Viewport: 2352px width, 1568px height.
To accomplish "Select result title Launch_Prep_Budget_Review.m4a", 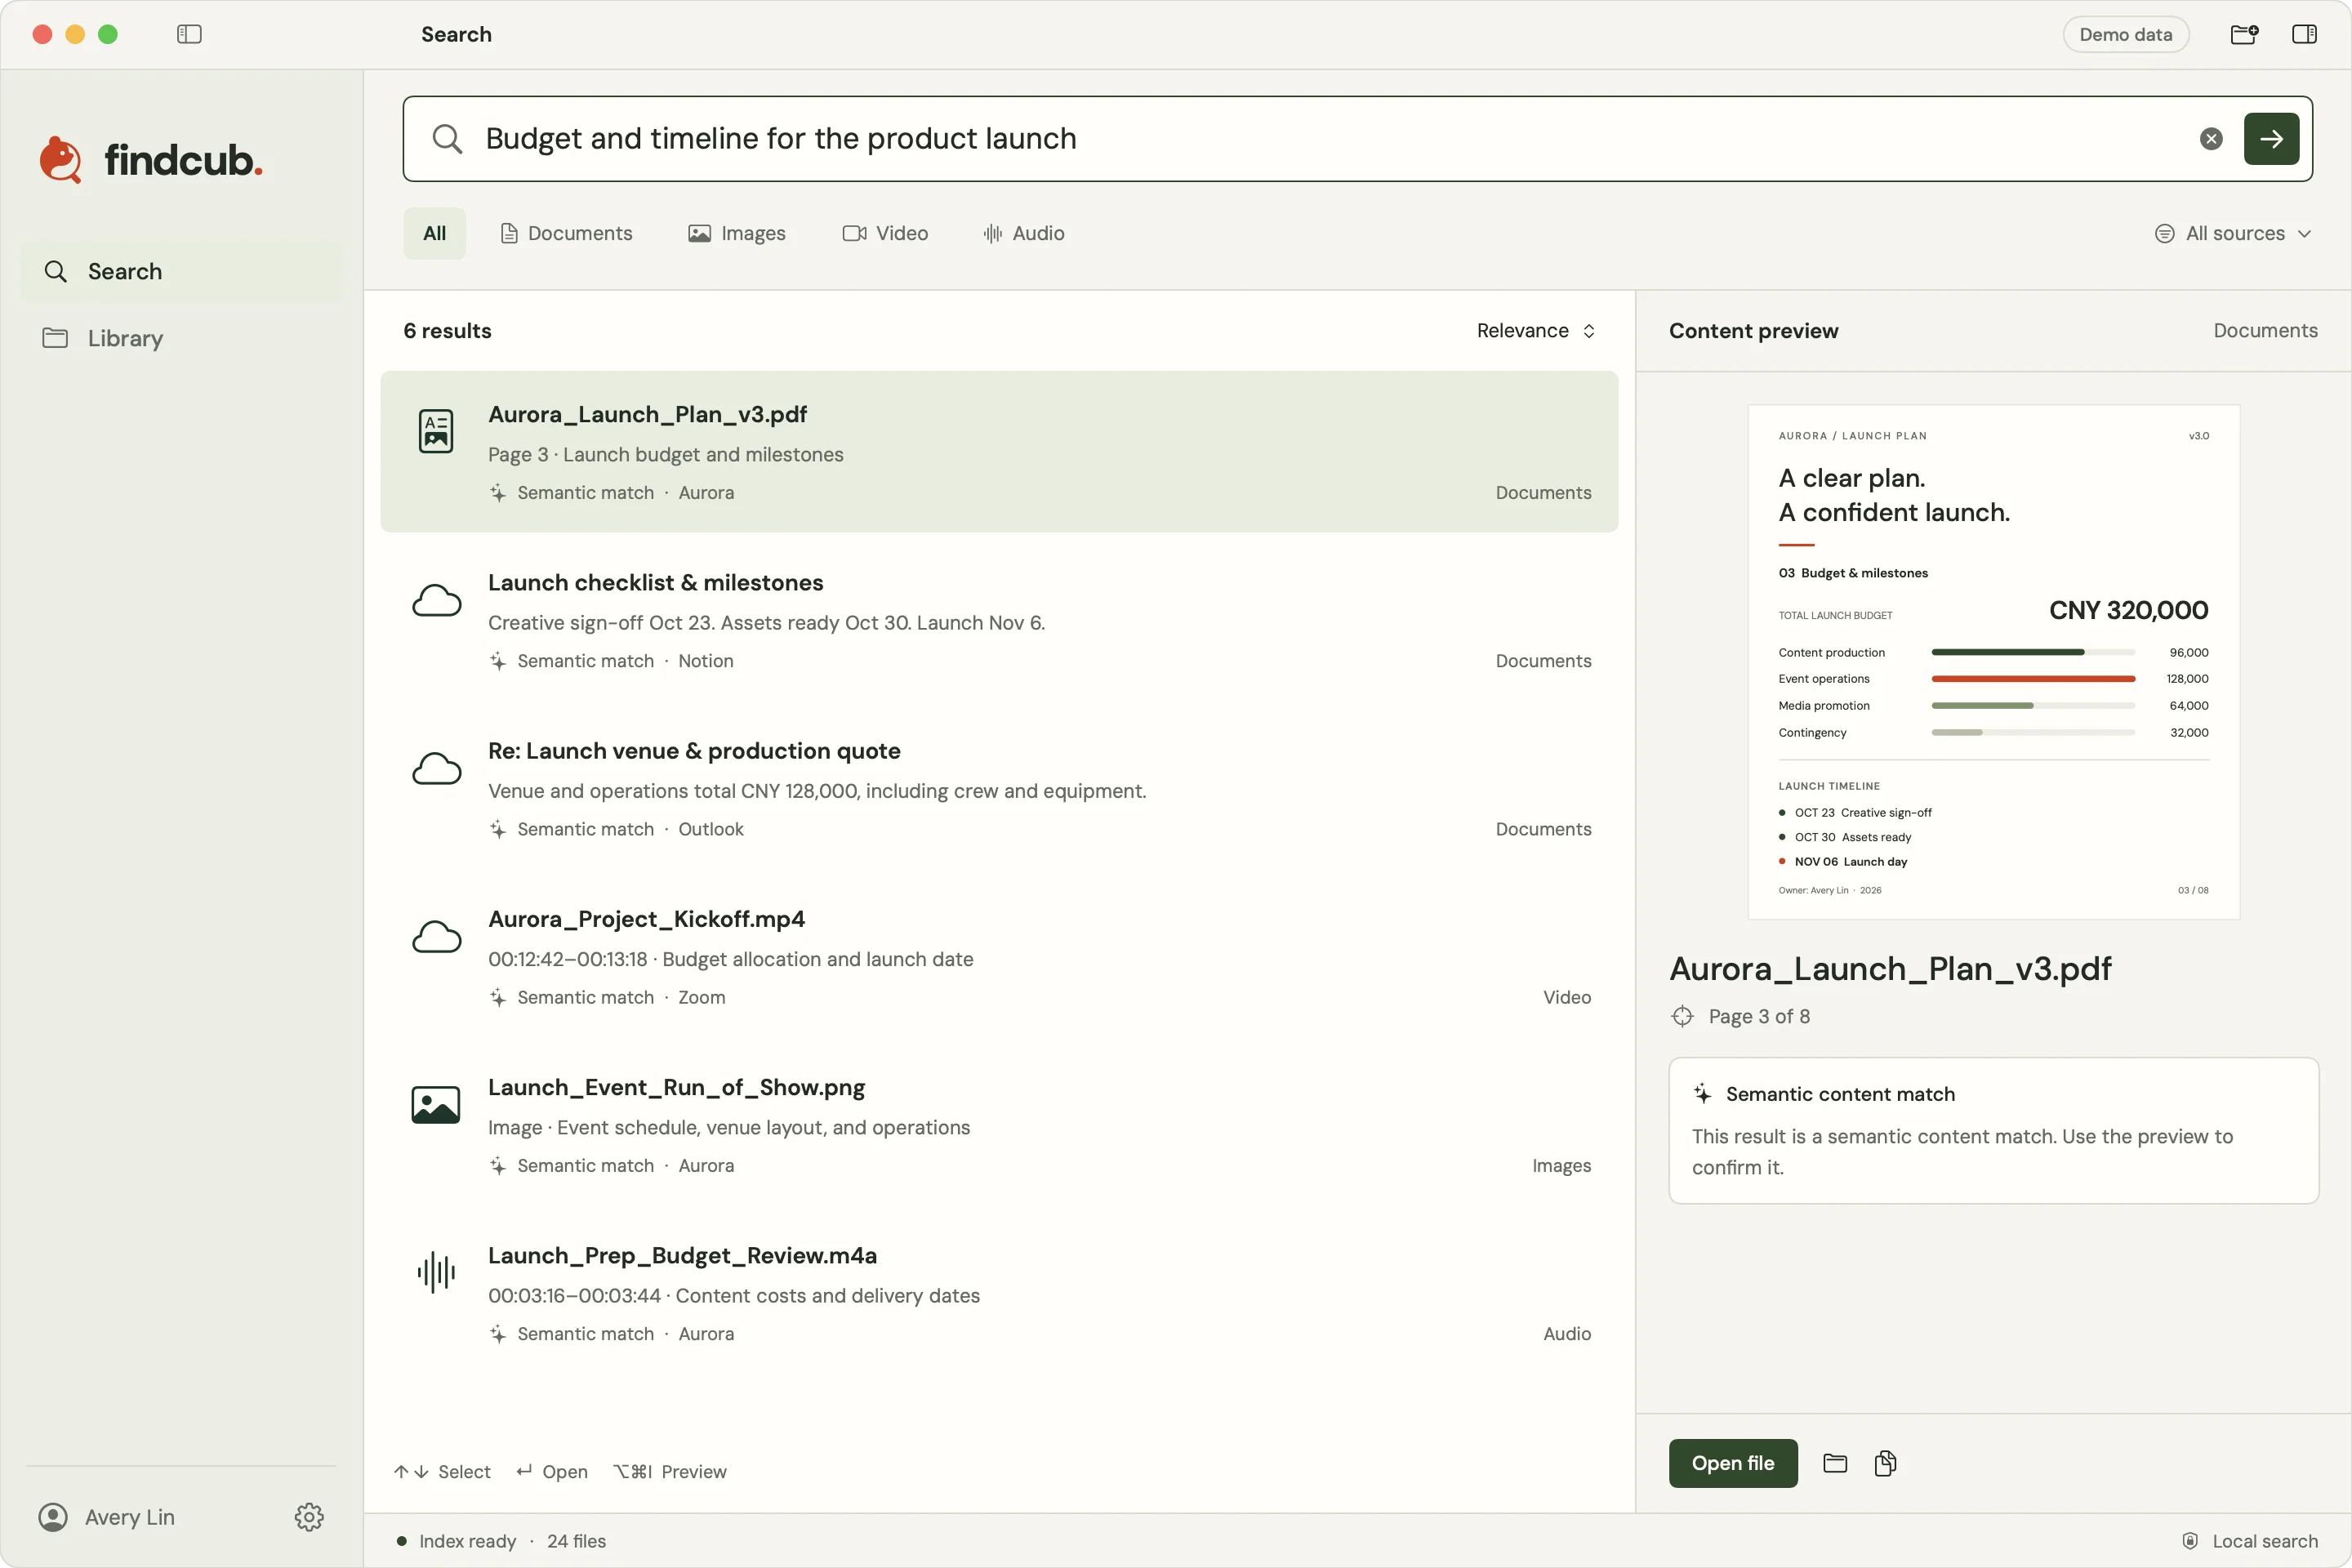I will [682, 1255].
